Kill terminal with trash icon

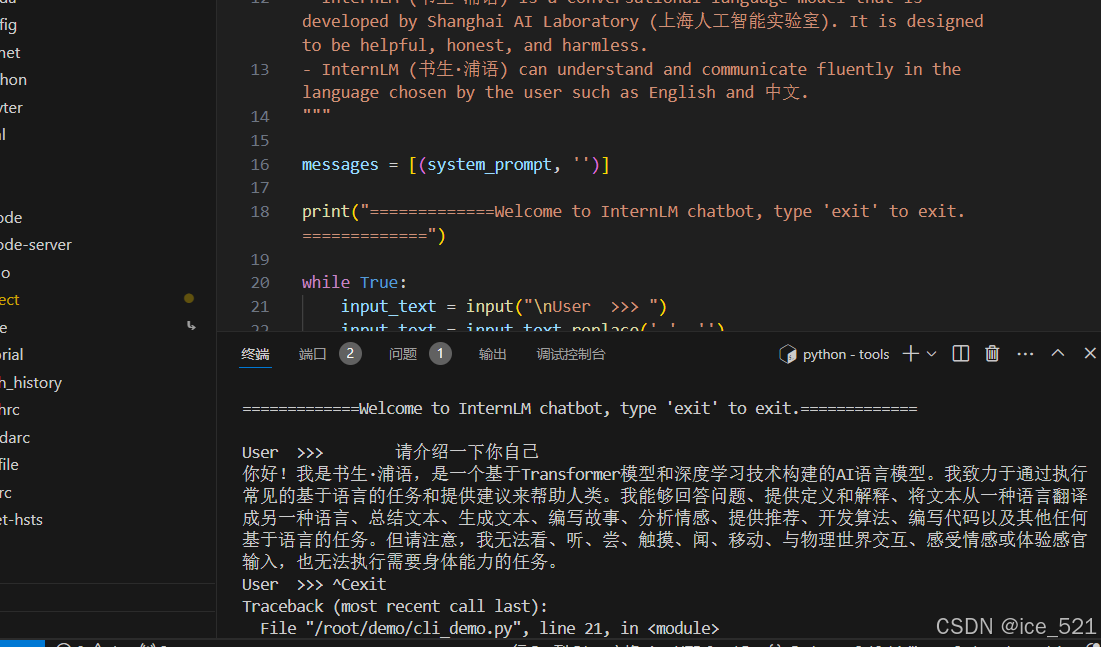(x=992, y=353)
